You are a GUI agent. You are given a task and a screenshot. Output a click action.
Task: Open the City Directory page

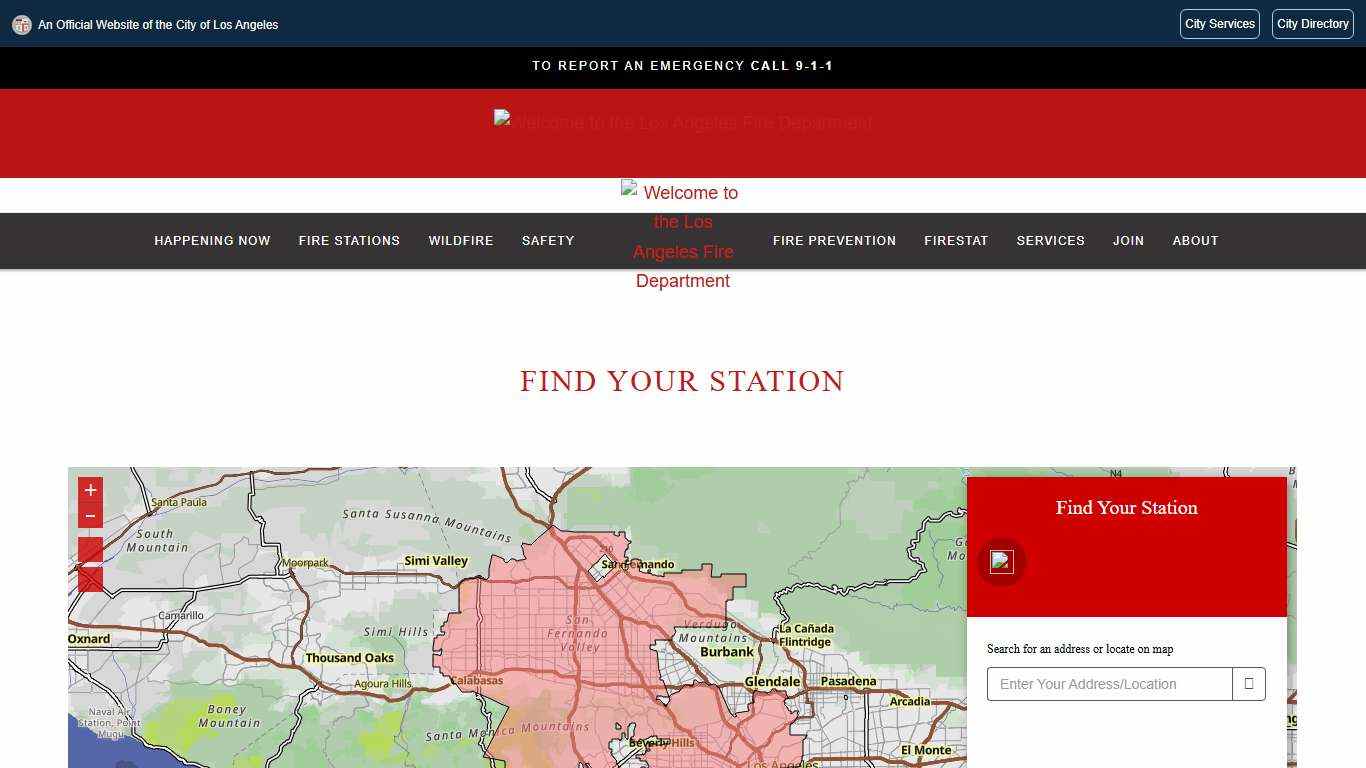coord(1312,24)
